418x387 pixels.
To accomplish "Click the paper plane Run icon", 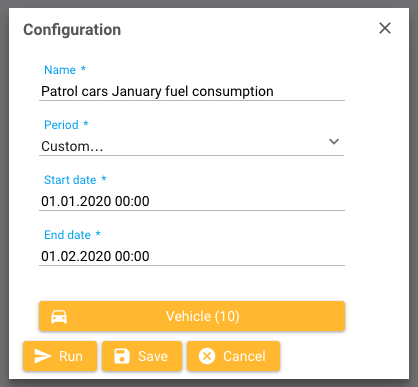I will pos(43,356).
